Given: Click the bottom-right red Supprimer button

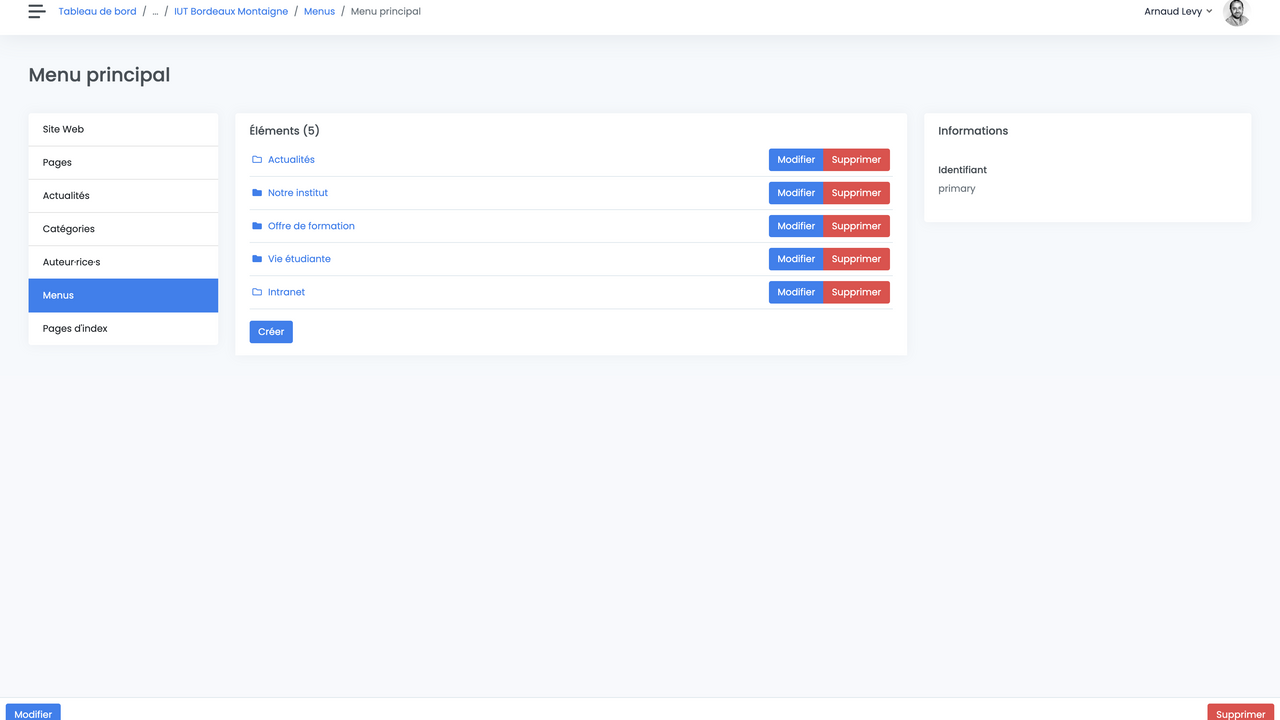Looking at the screenshot, I should click(x=1240, y=712).
